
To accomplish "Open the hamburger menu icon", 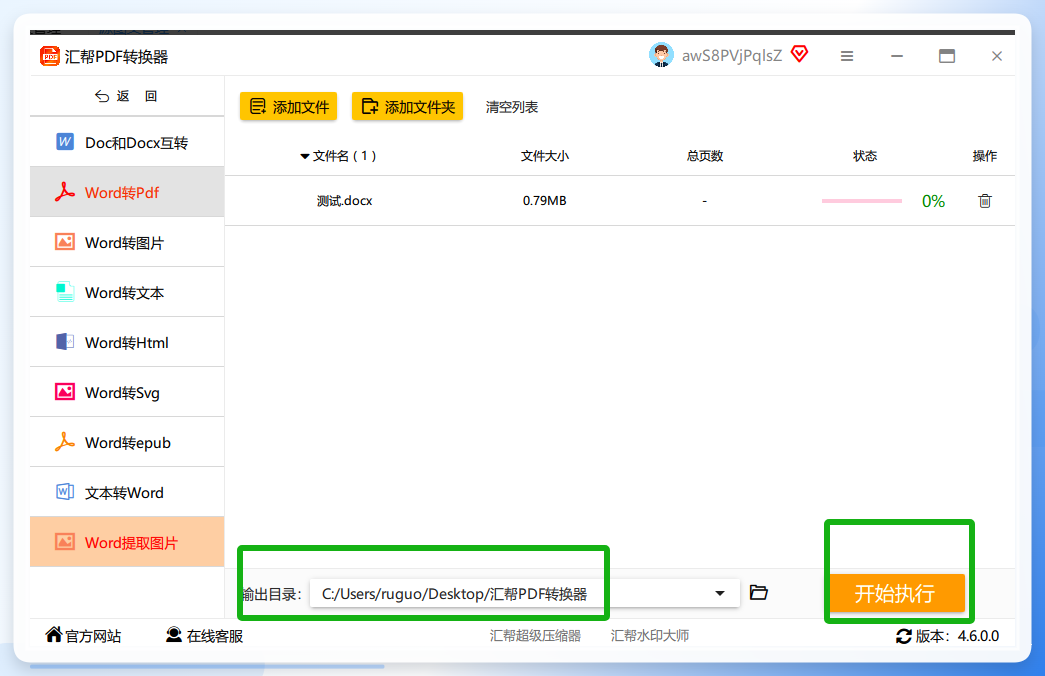I will pyautogui.click(x=846, y=56).
